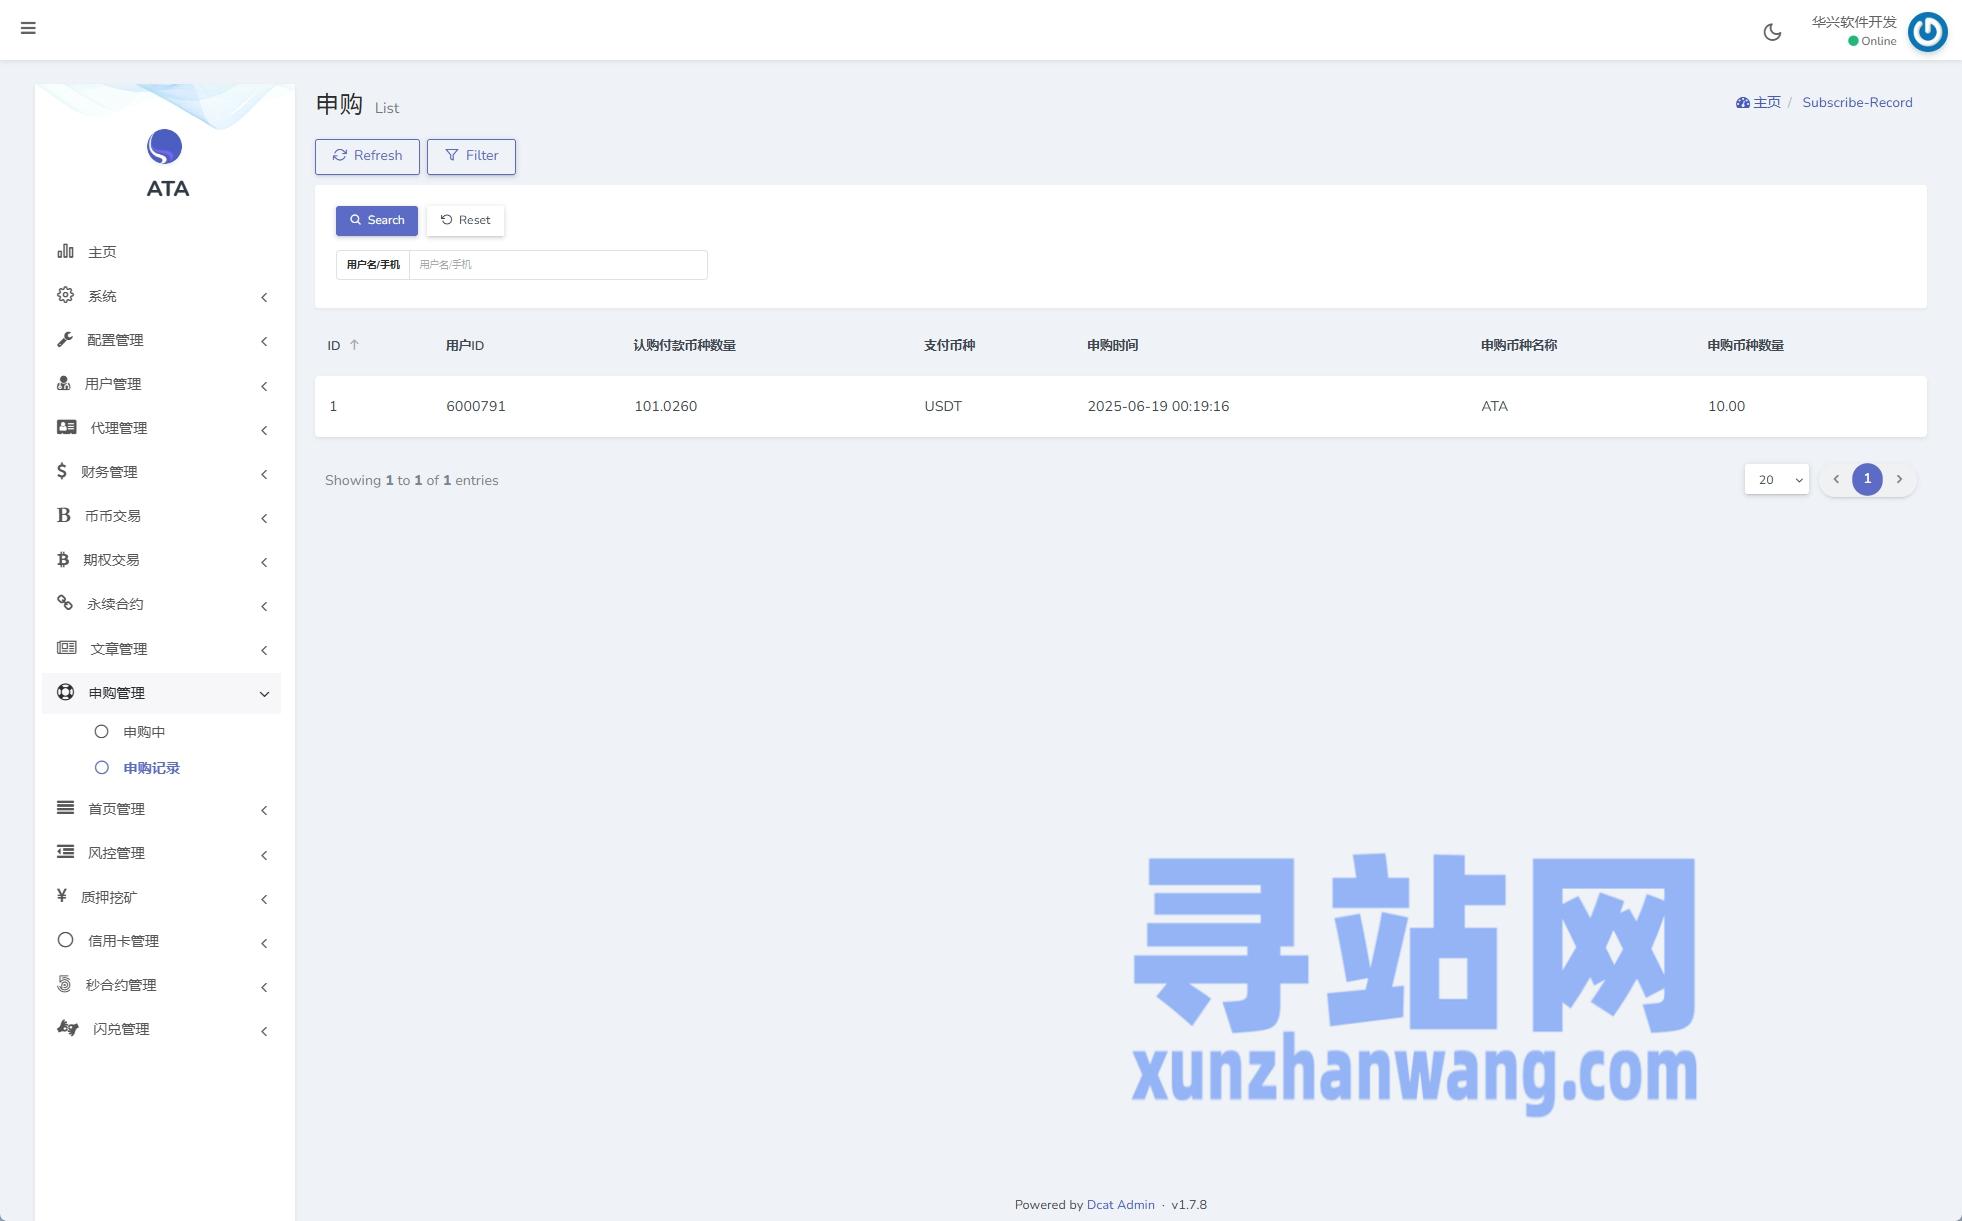Expand the 闪兑管理 menu chevron
This screenshot has height=1221, width=1962.
[x=264, y=1031]
